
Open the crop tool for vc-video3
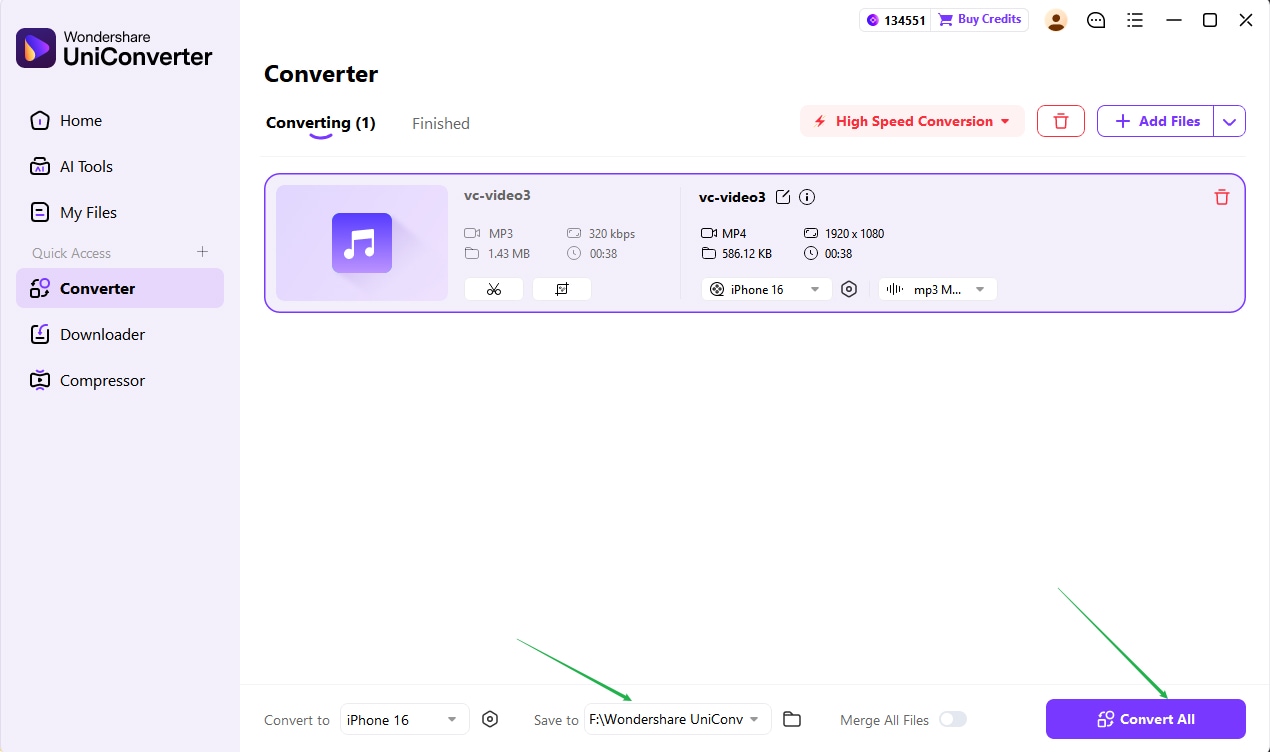click(x=562, y=289)
